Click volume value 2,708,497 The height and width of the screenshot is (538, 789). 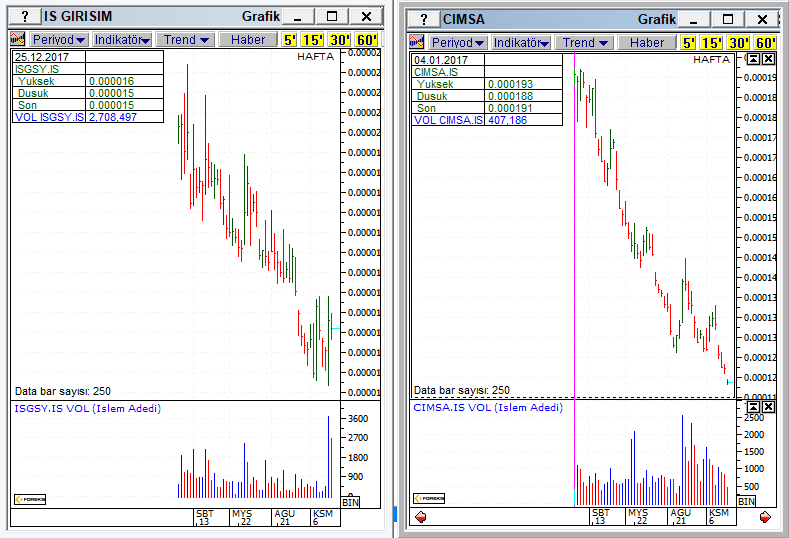113,117
